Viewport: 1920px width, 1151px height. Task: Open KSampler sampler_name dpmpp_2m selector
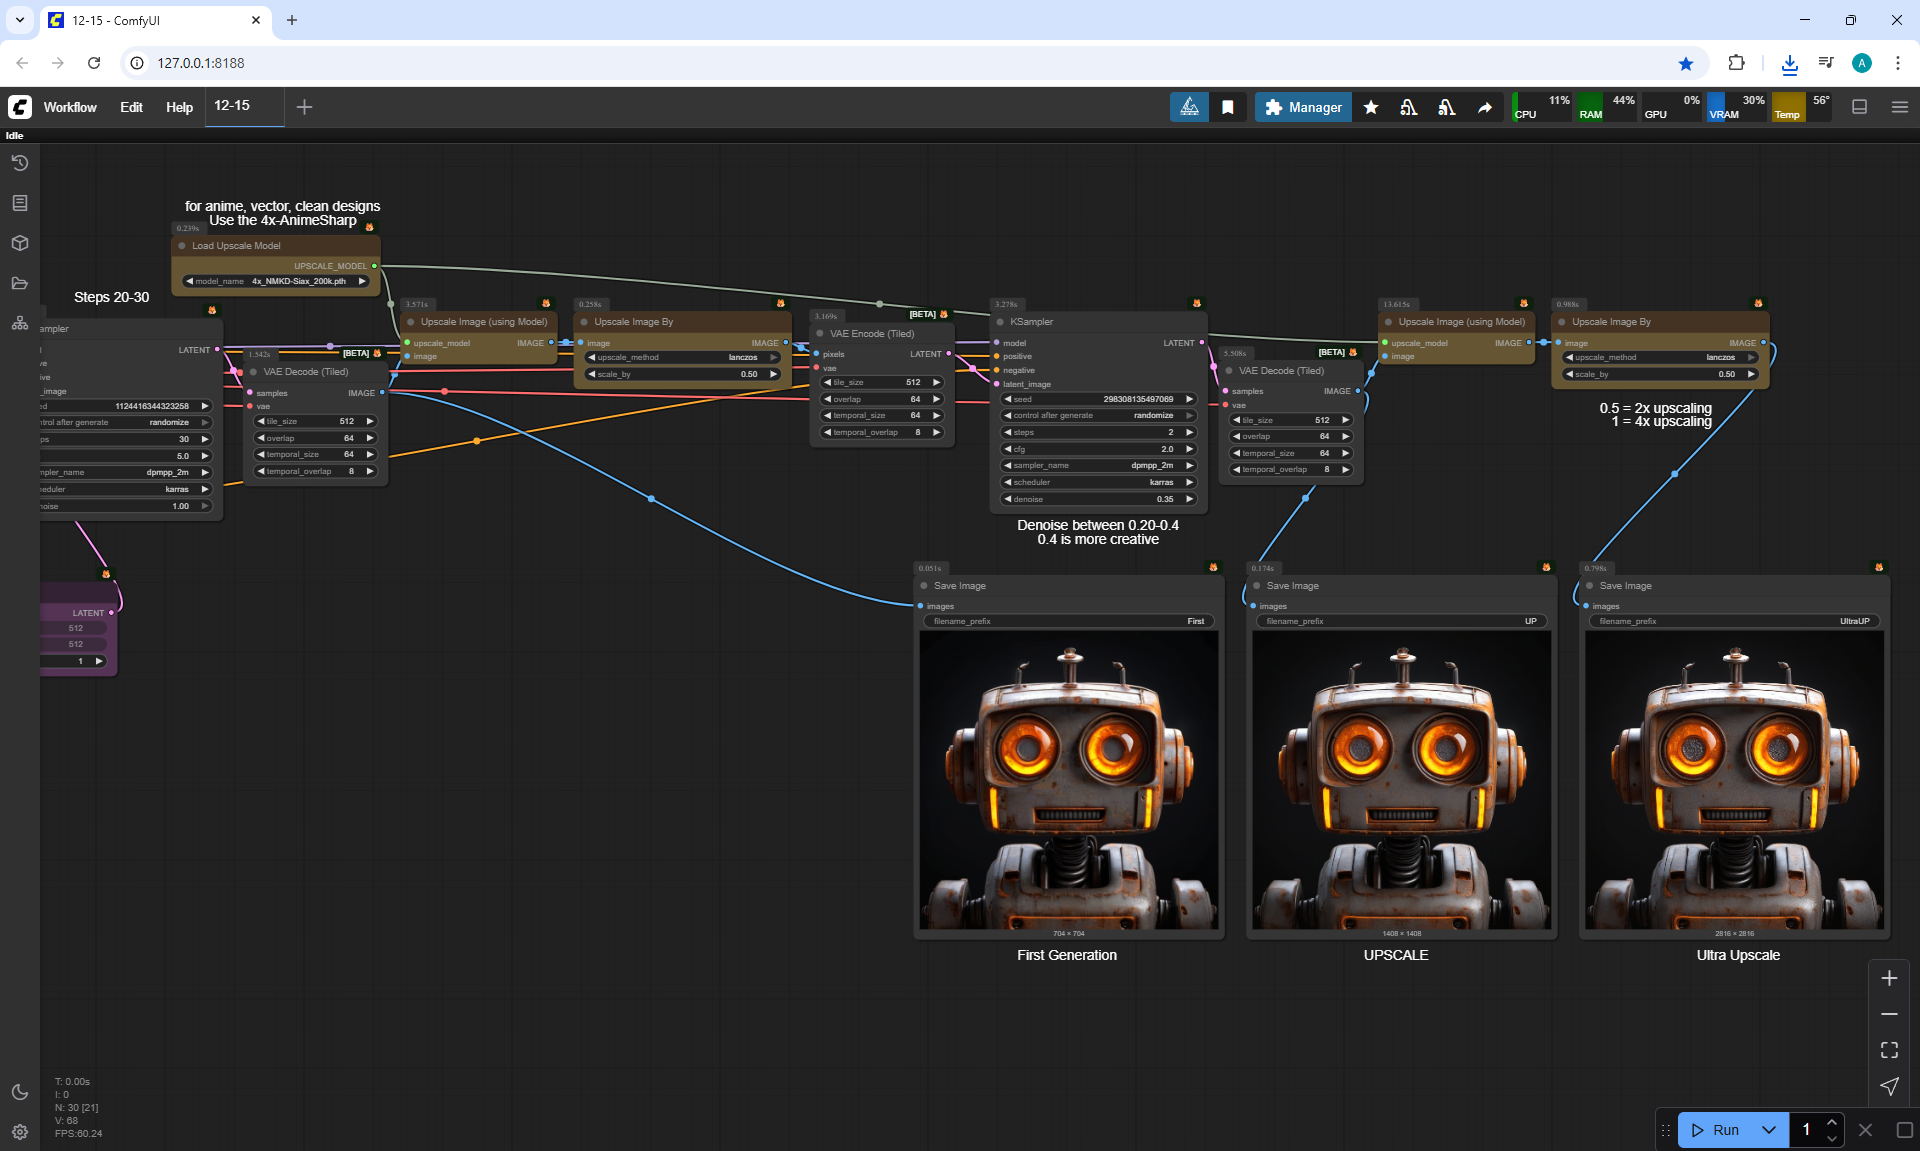[x=1098, y=465]
